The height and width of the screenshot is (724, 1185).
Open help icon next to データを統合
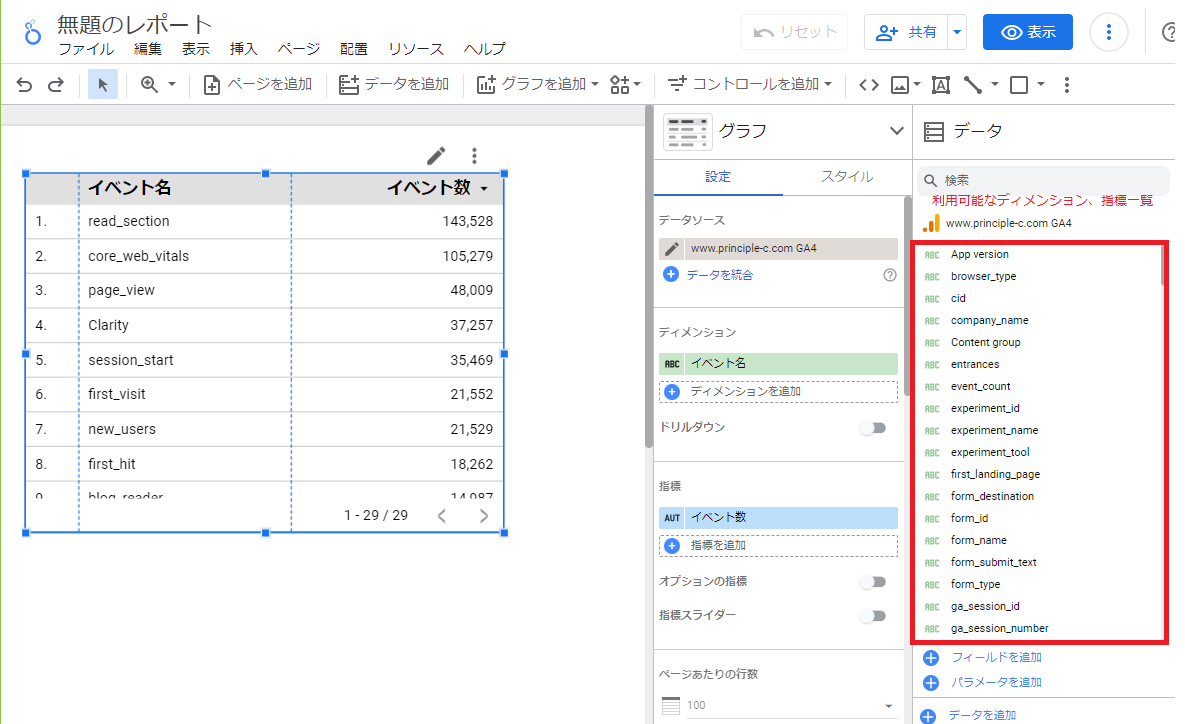[890, 274]
